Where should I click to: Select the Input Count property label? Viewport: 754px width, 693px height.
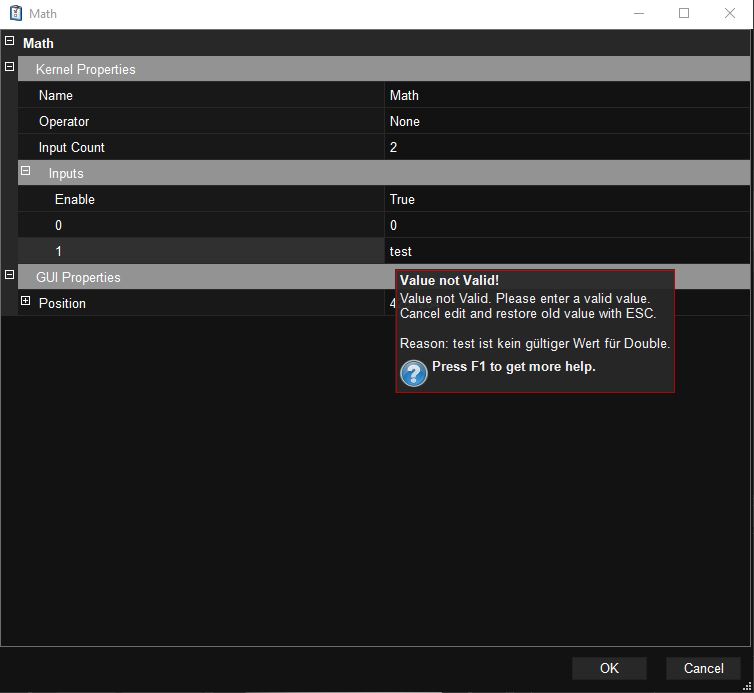click(x=72, y=147)
